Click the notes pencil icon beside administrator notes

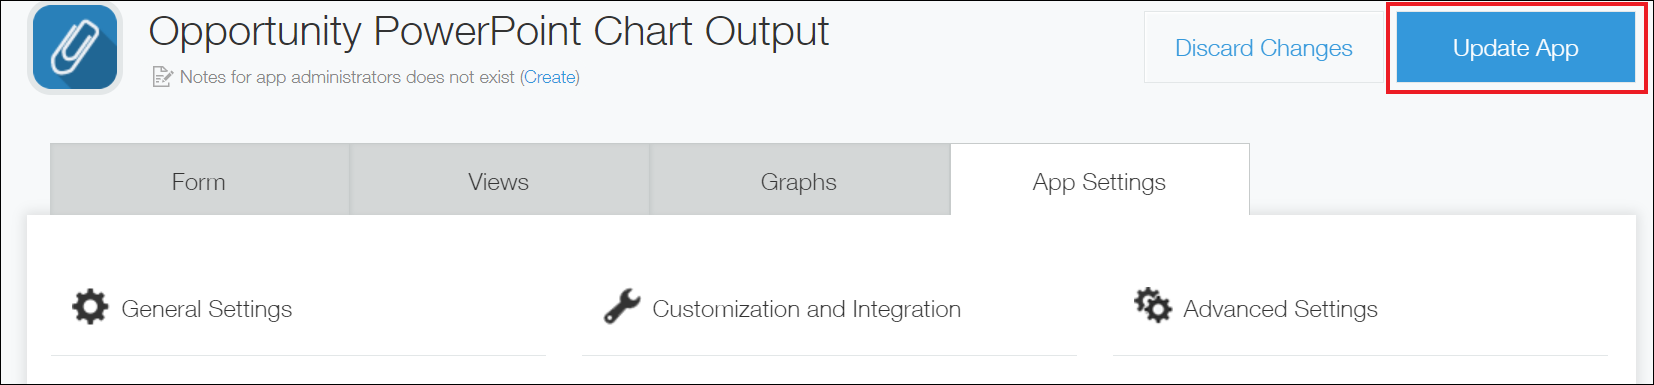[162, 77]
